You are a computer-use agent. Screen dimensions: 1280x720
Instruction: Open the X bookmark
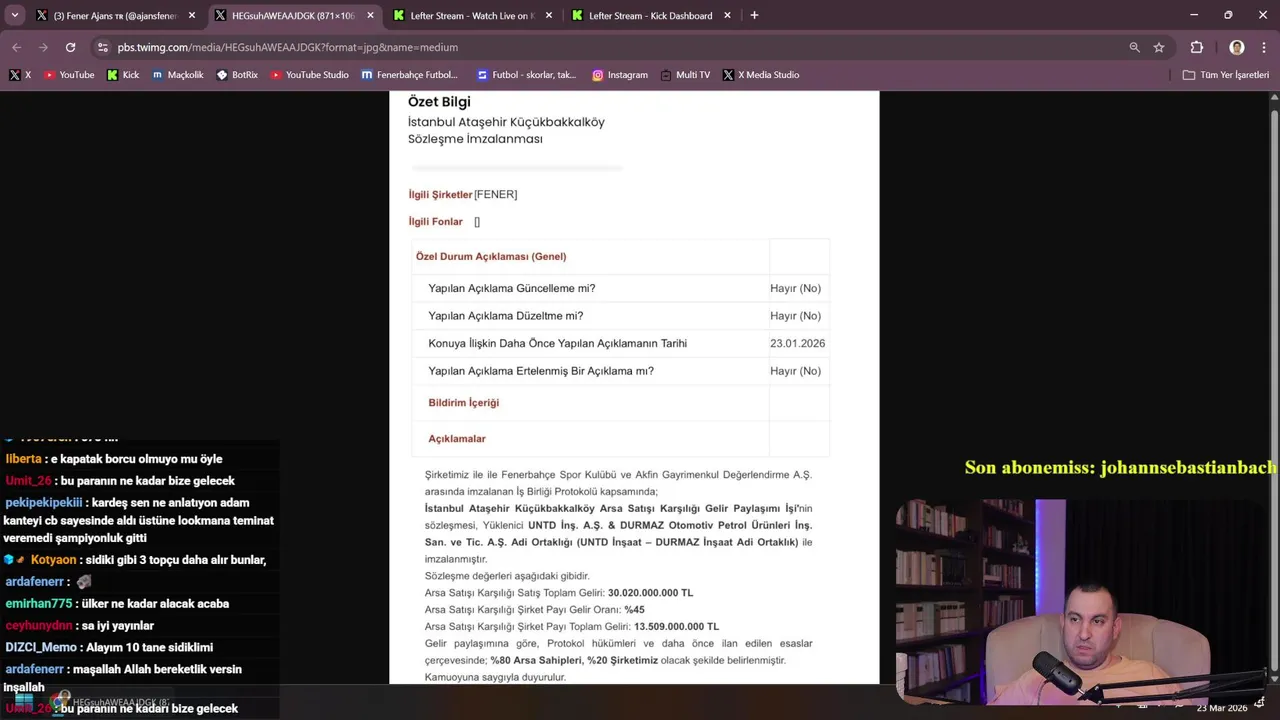pos(20,75)
